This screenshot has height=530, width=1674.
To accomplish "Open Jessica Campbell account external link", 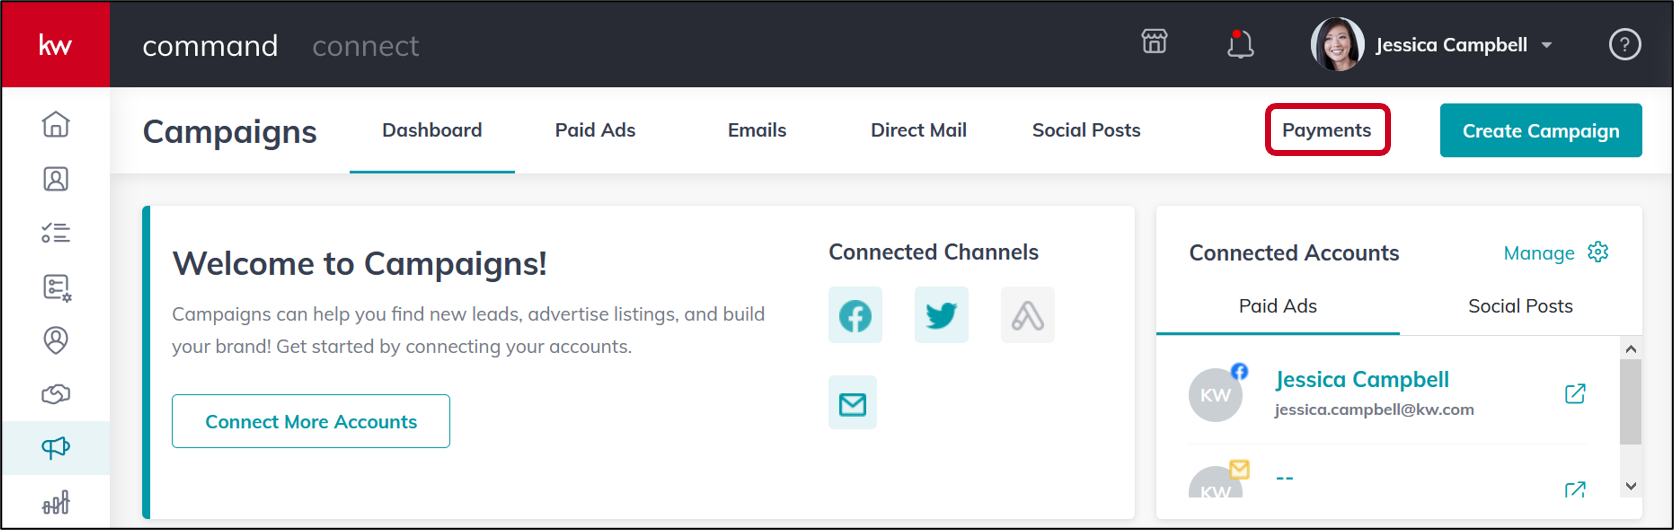I will tap(1575, 394).
